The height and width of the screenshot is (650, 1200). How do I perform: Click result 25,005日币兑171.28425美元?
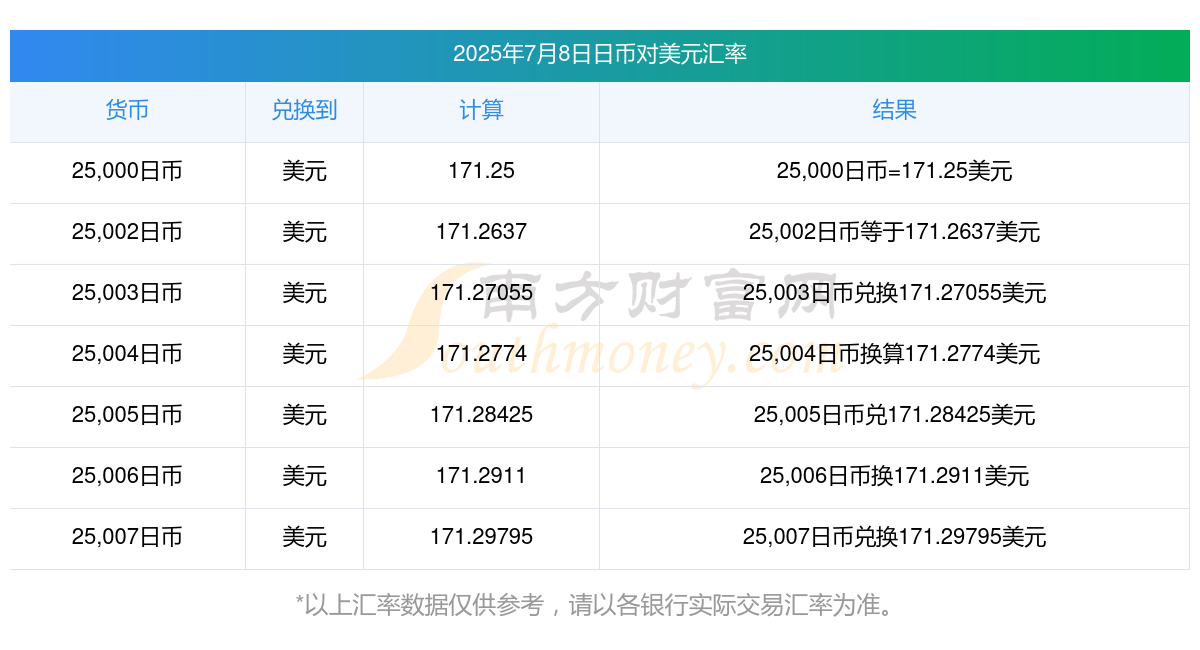click(x=894, y=415)
